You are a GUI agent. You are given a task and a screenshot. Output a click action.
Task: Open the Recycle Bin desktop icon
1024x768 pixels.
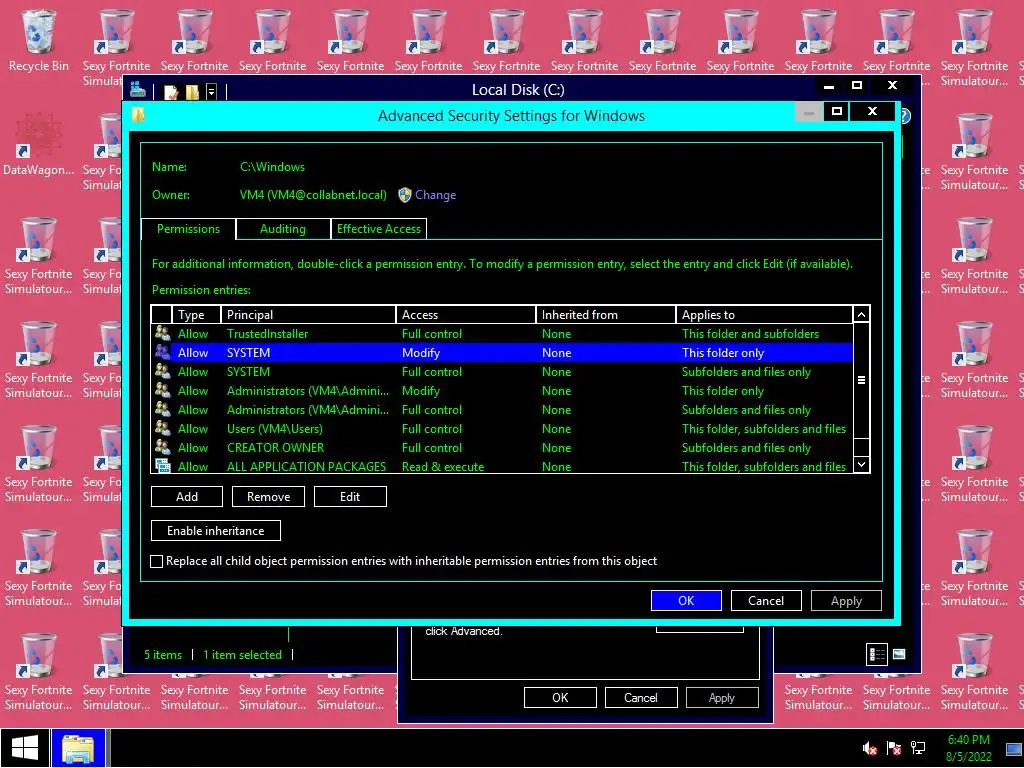click(39, 40)
